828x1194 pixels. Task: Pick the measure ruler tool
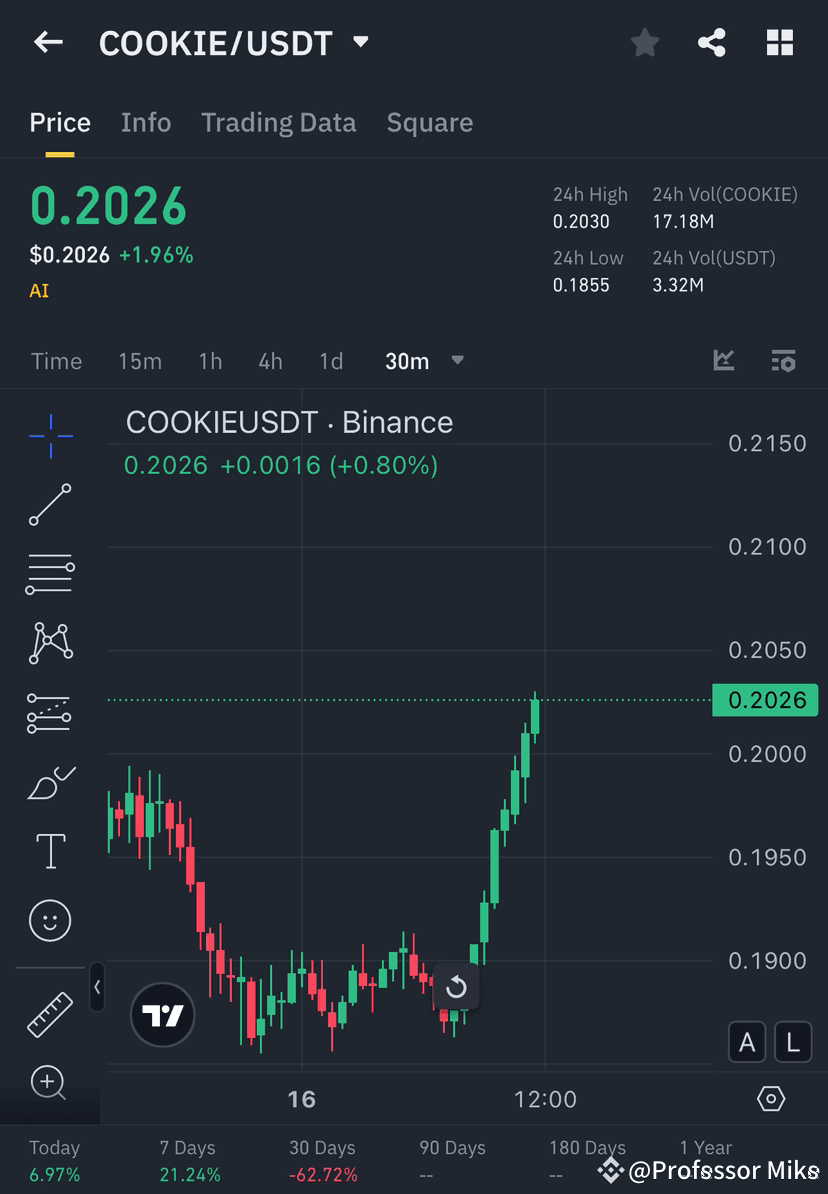coord(50,1012)
